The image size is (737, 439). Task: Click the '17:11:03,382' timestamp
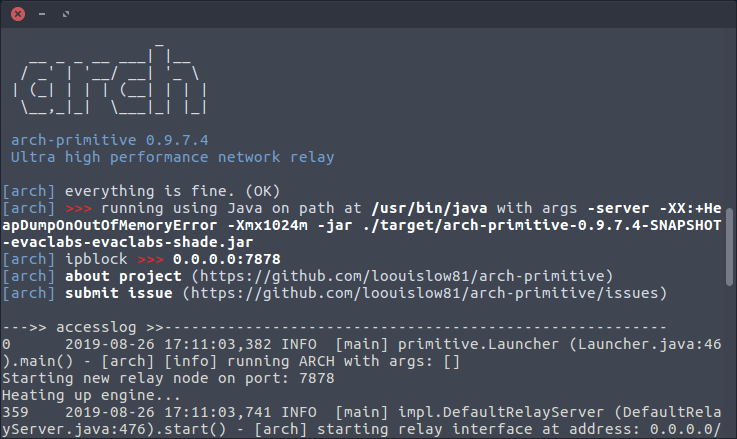(218, 344)
